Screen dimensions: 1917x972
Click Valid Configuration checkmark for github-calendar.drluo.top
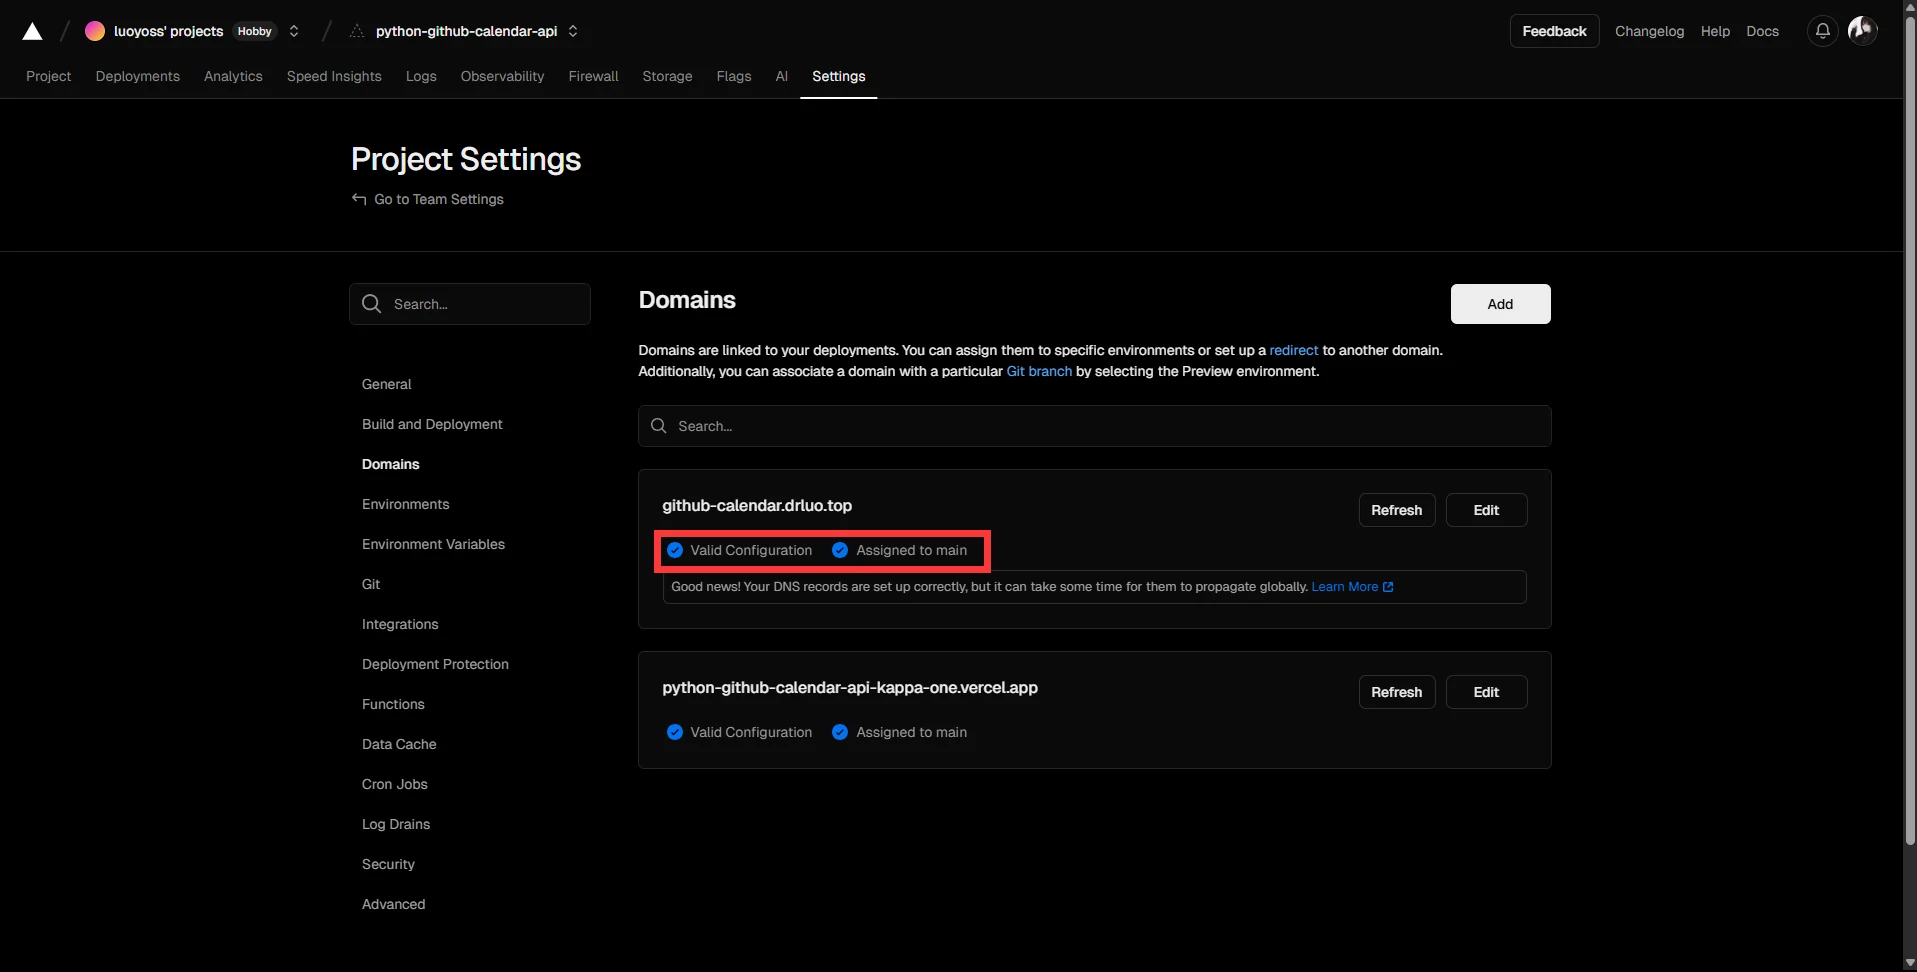pos(675,550)
